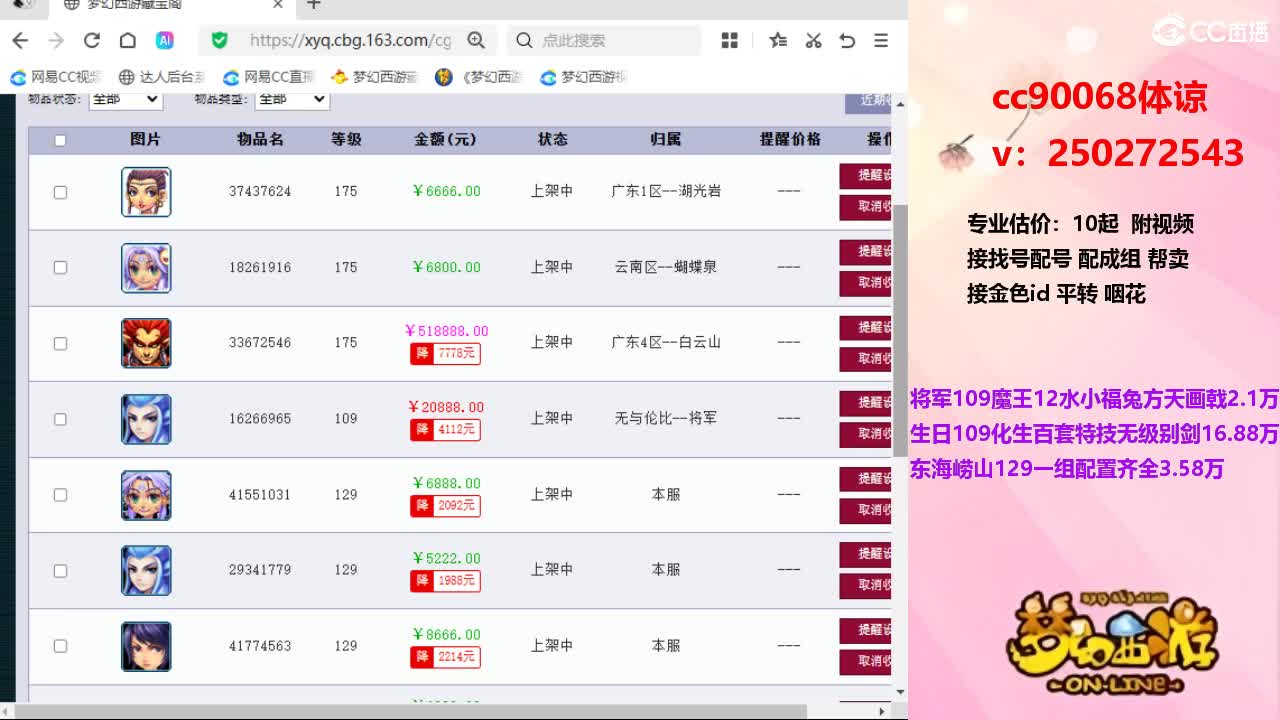1280x720 pixels.
Task: Open the character avatar for item 16266965
Action: 146,419
